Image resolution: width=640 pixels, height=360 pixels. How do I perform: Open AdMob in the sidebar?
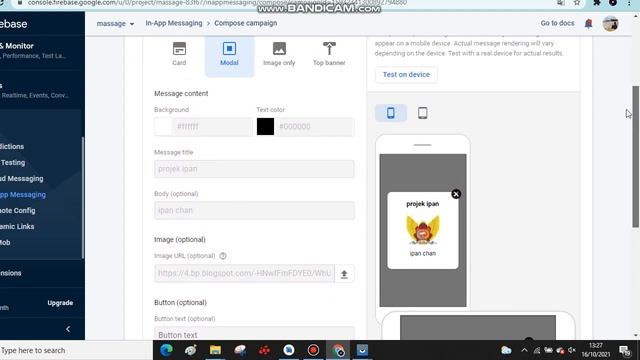tap(5, 242)
